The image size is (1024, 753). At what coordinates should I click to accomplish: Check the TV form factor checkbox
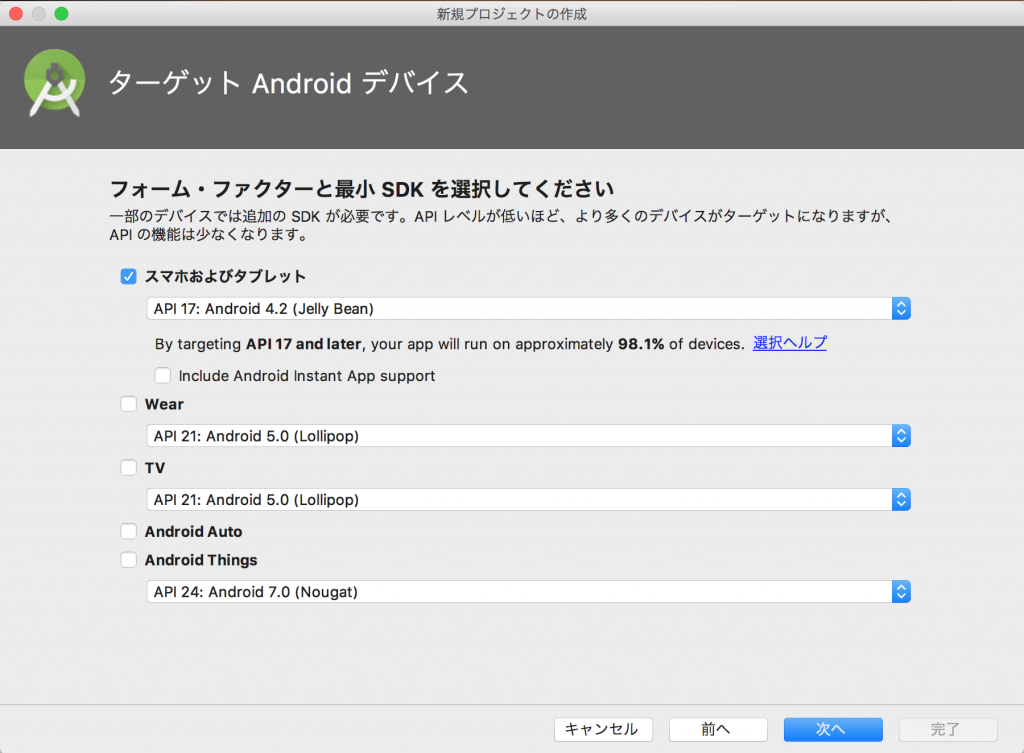pyautogui.click(x=129, y=468)
